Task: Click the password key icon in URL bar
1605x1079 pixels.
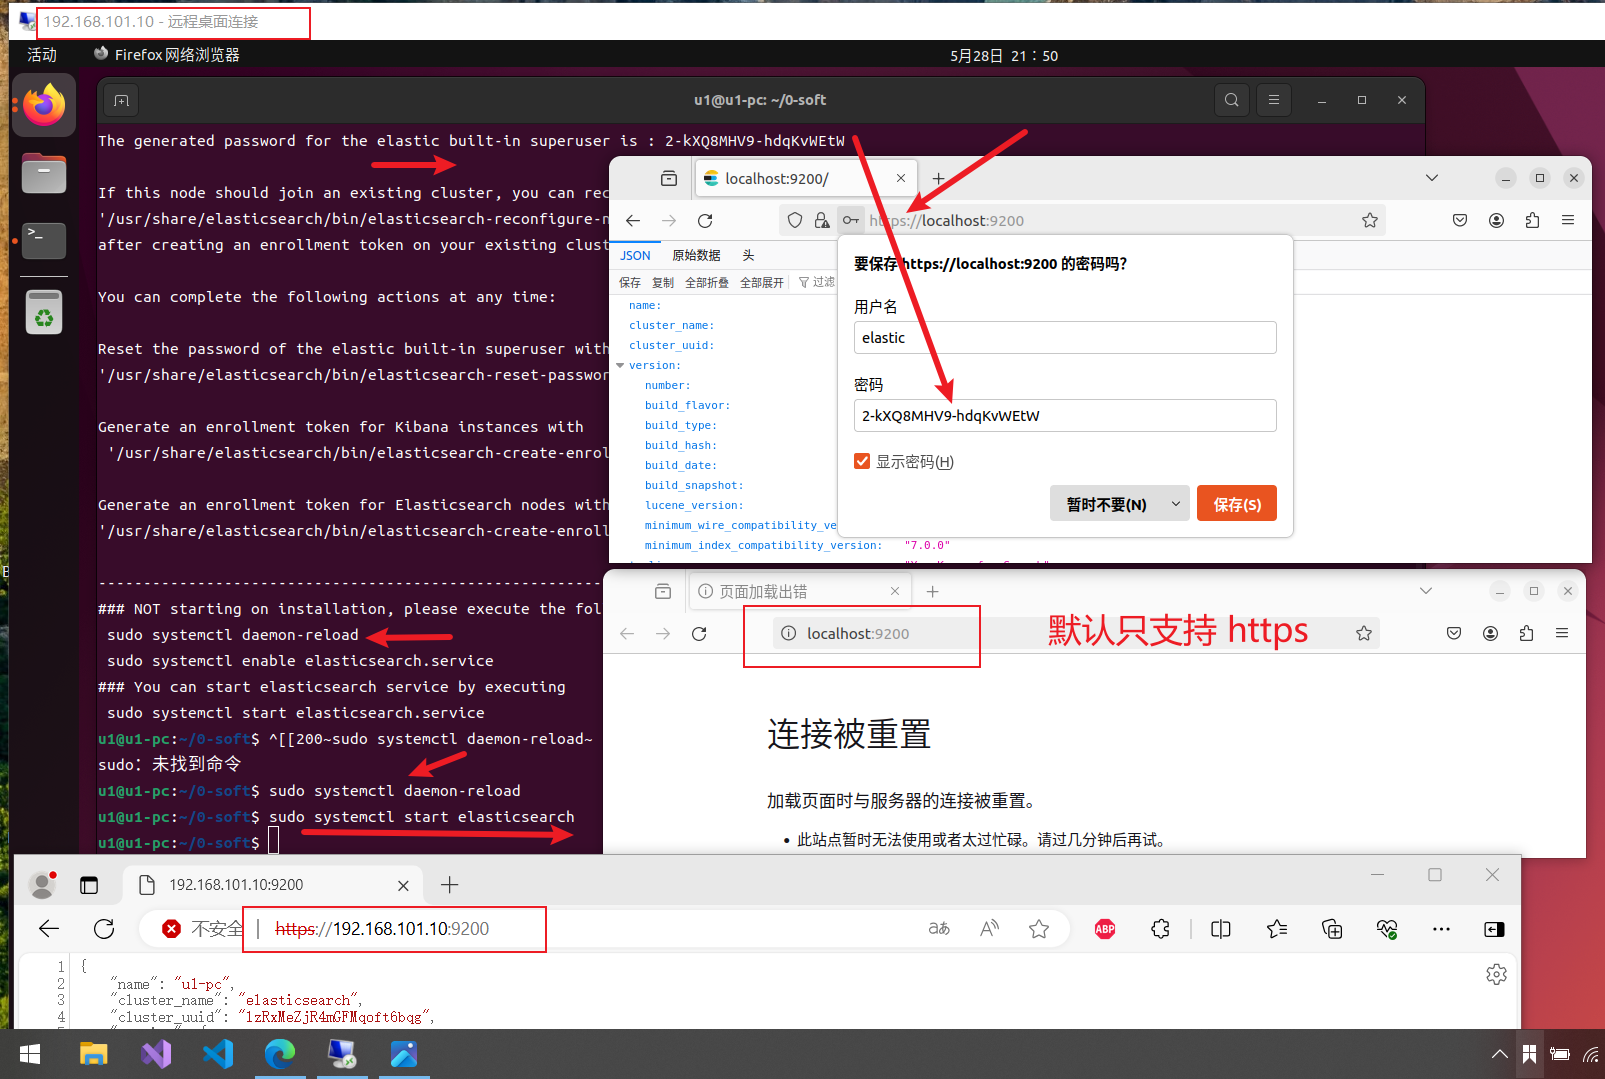Action: [850, 220]
